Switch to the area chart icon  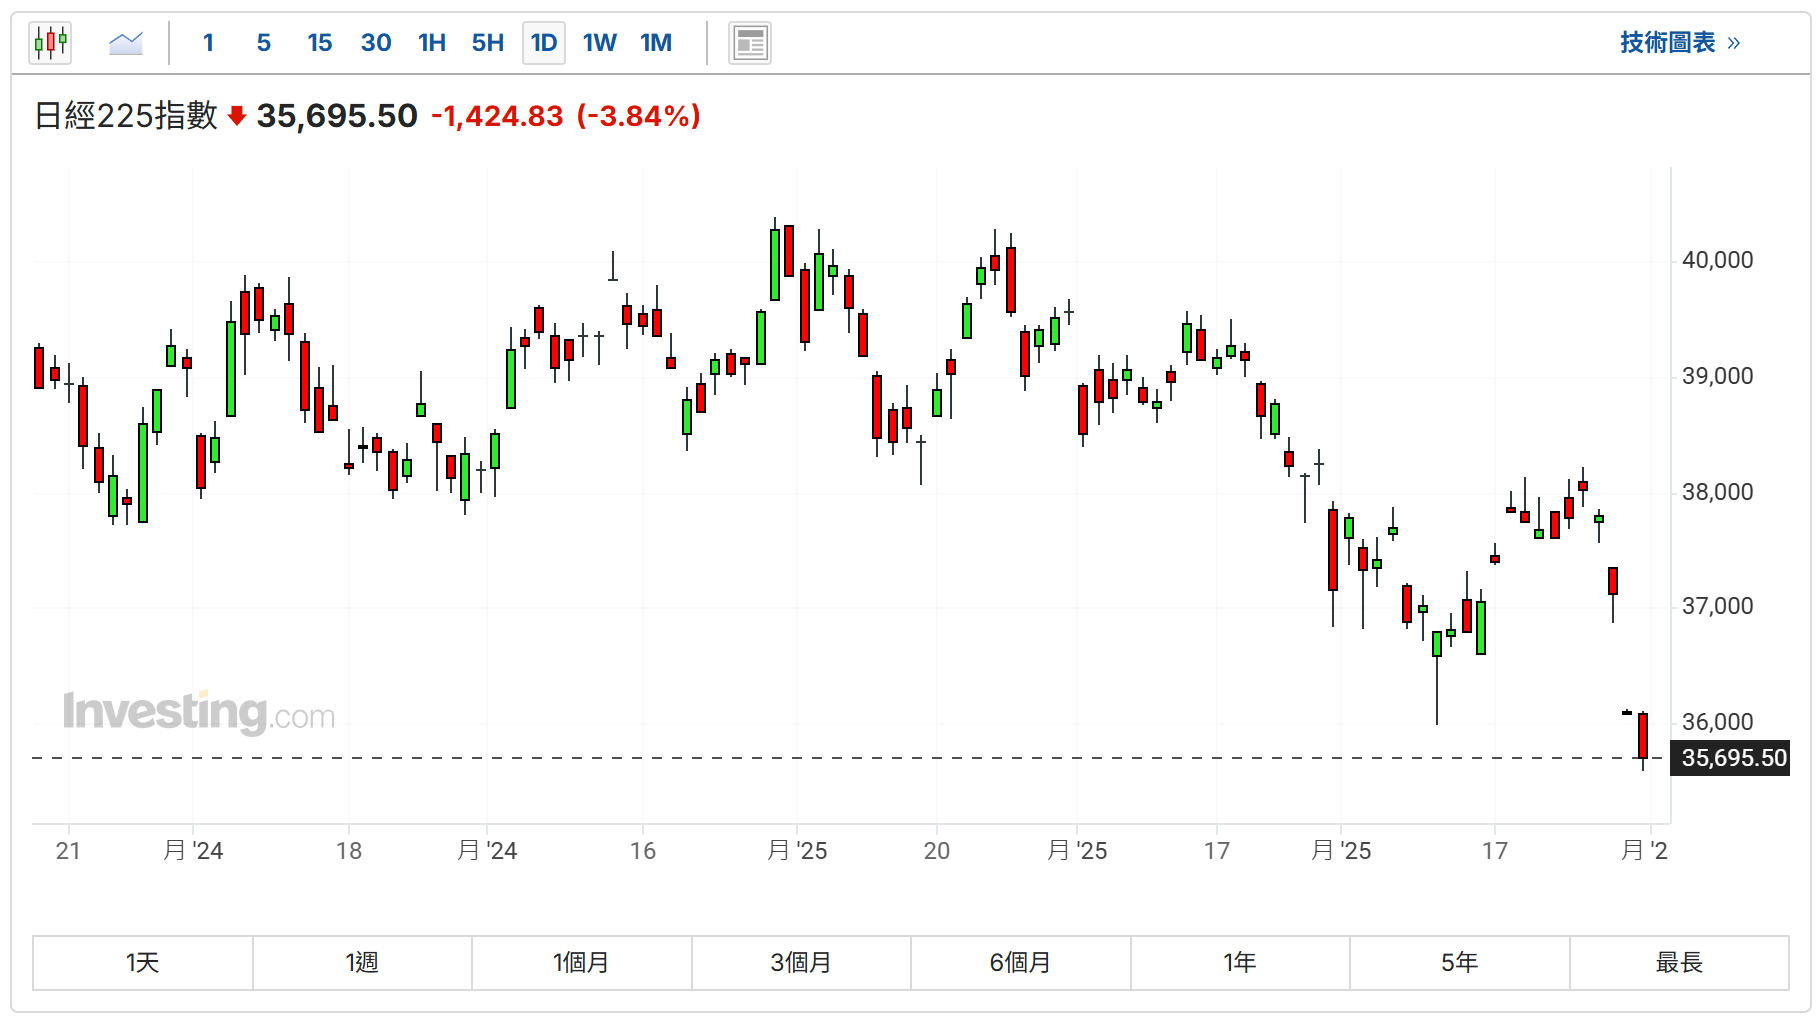[x=126, y=43]
